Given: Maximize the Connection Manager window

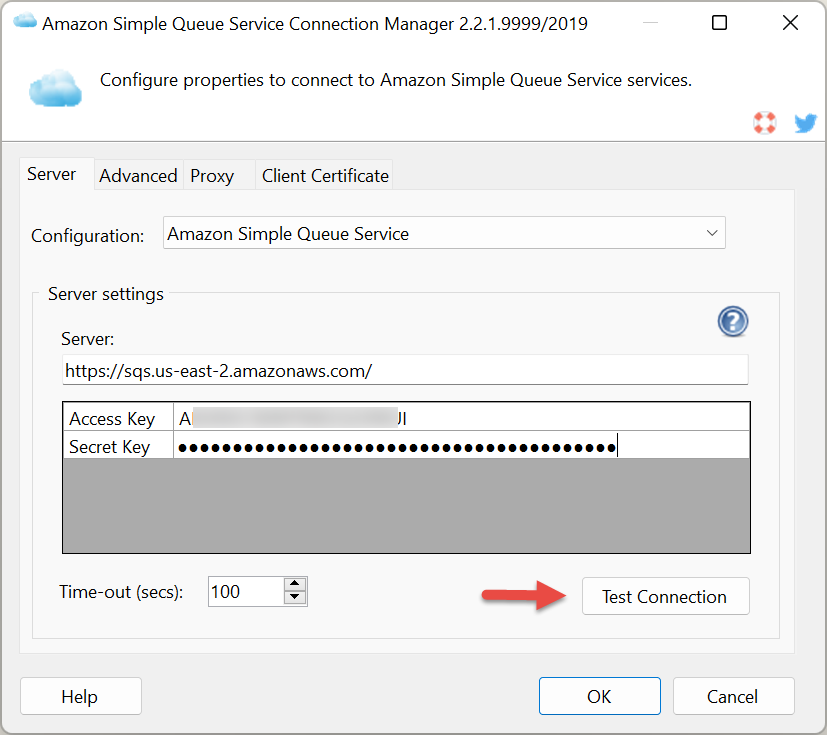Looking at the screenshot, I should coord(719,23).
